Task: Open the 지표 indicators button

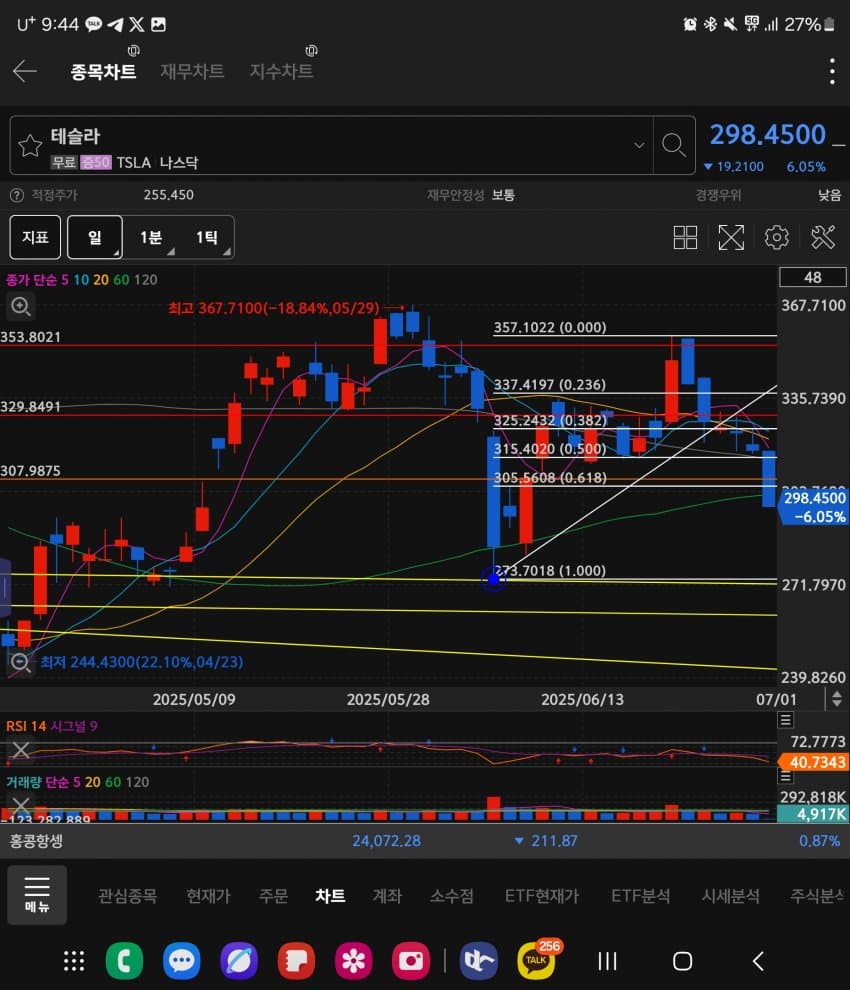Action: [35, 237]
